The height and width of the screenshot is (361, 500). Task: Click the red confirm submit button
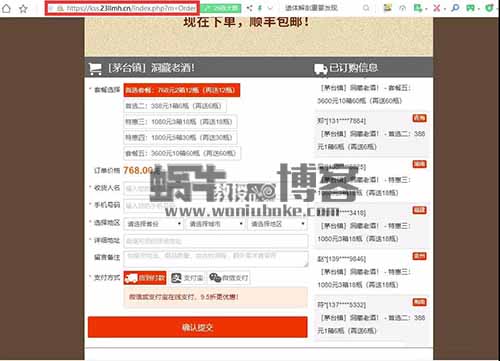(198, 327)
